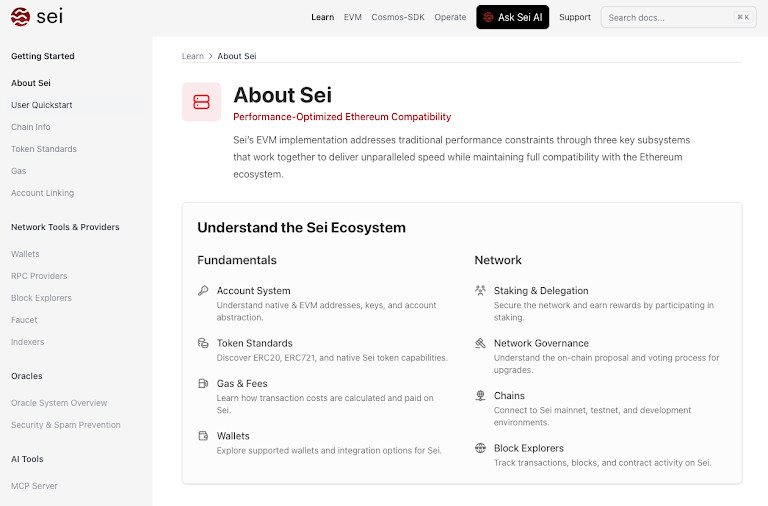This screenshot has width=768, height=506.
Task: Open the EVM tab in navigation
Action: click(353, 17)
